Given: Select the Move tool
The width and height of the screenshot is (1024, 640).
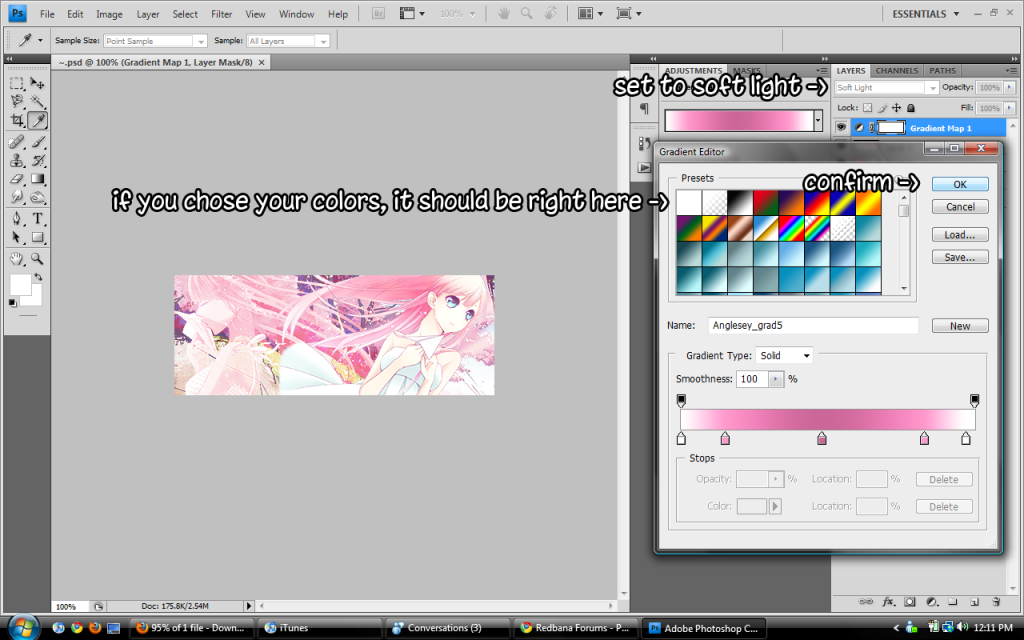Looking at the screenshot, I should [37, 83].
